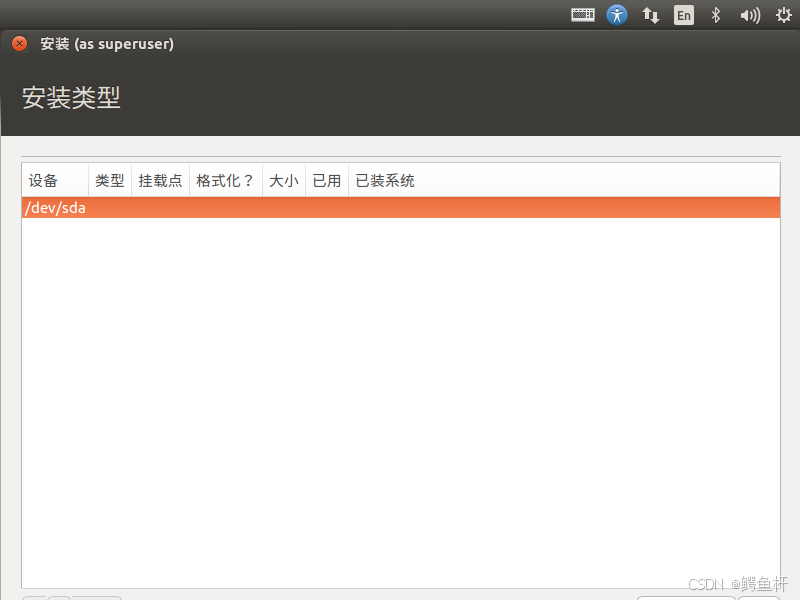This screenshot has width=800, height=600.
Task: Click the 已用 column header
Action: 327,181
